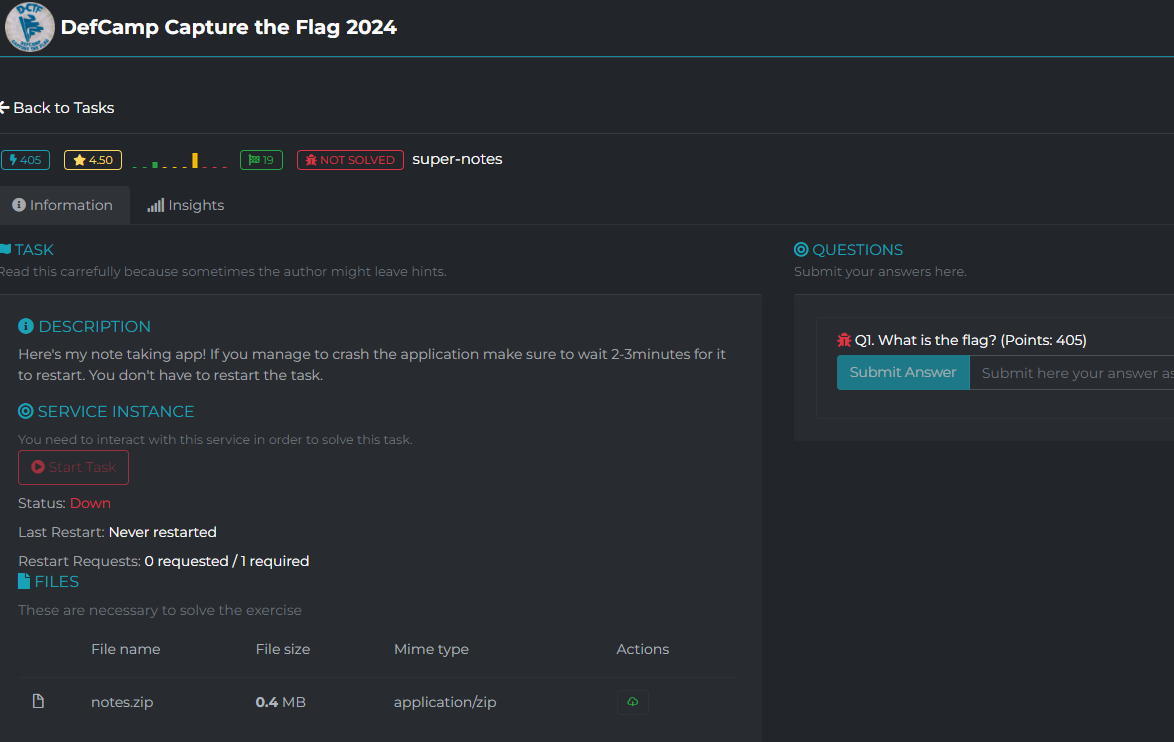Image resolution: width=1174 pixels, height=742 pixels.
Task: Click the File size column header
Action: coord(283,649)
